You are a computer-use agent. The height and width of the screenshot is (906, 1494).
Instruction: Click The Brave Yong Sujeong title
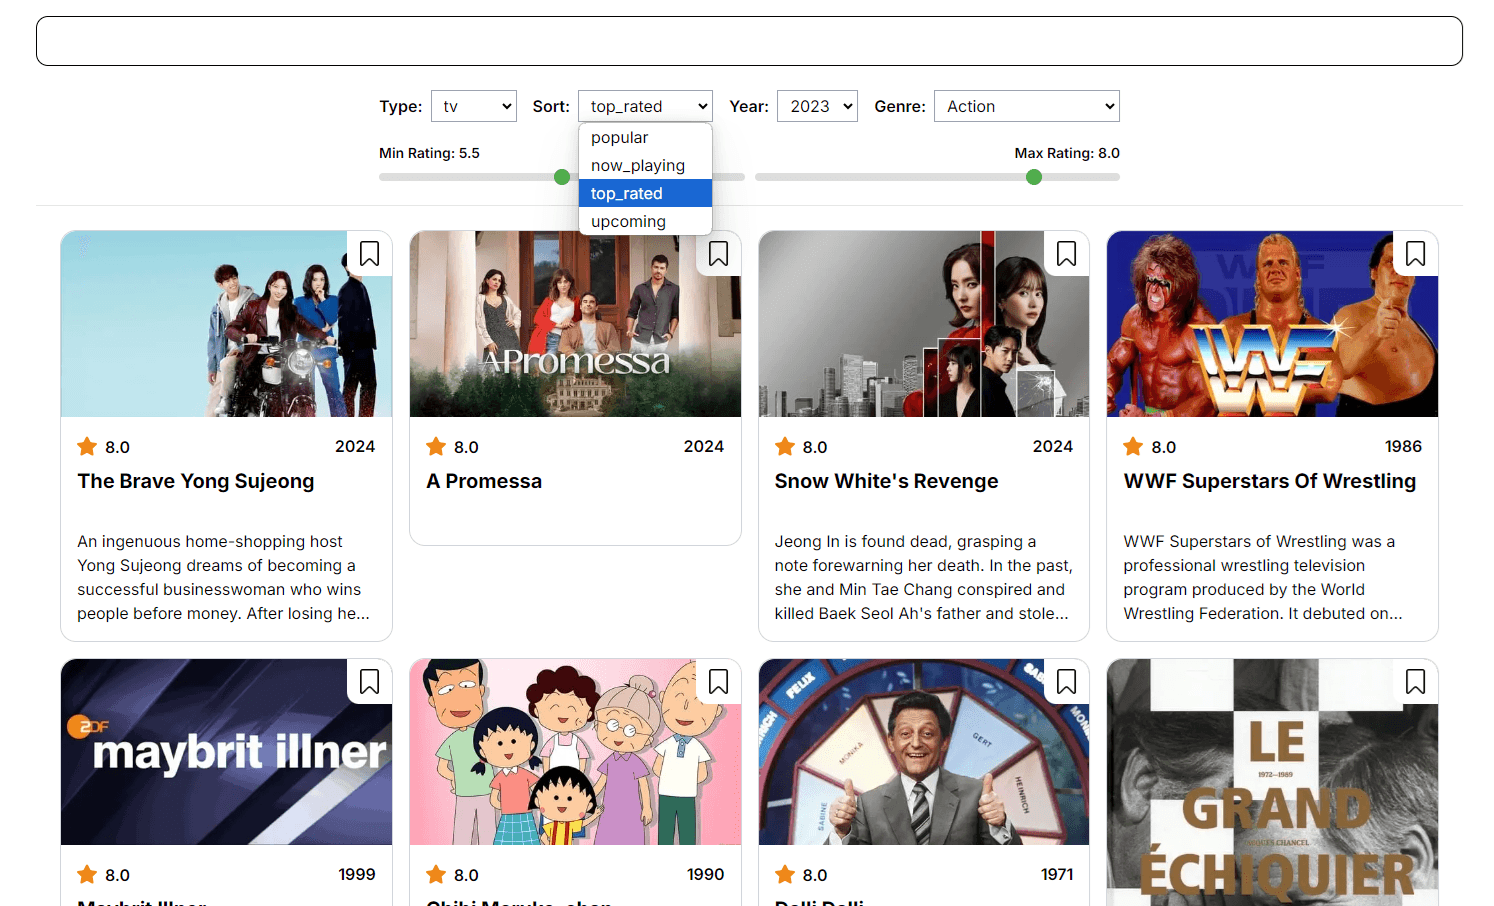196,481
